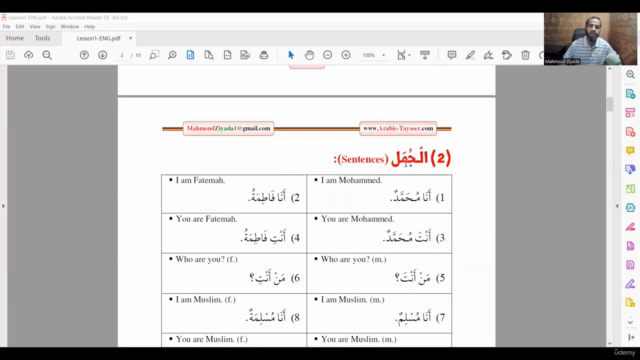
Task: Open purple Compress PDF tool in right pane
Action: [x=630, y=265]
